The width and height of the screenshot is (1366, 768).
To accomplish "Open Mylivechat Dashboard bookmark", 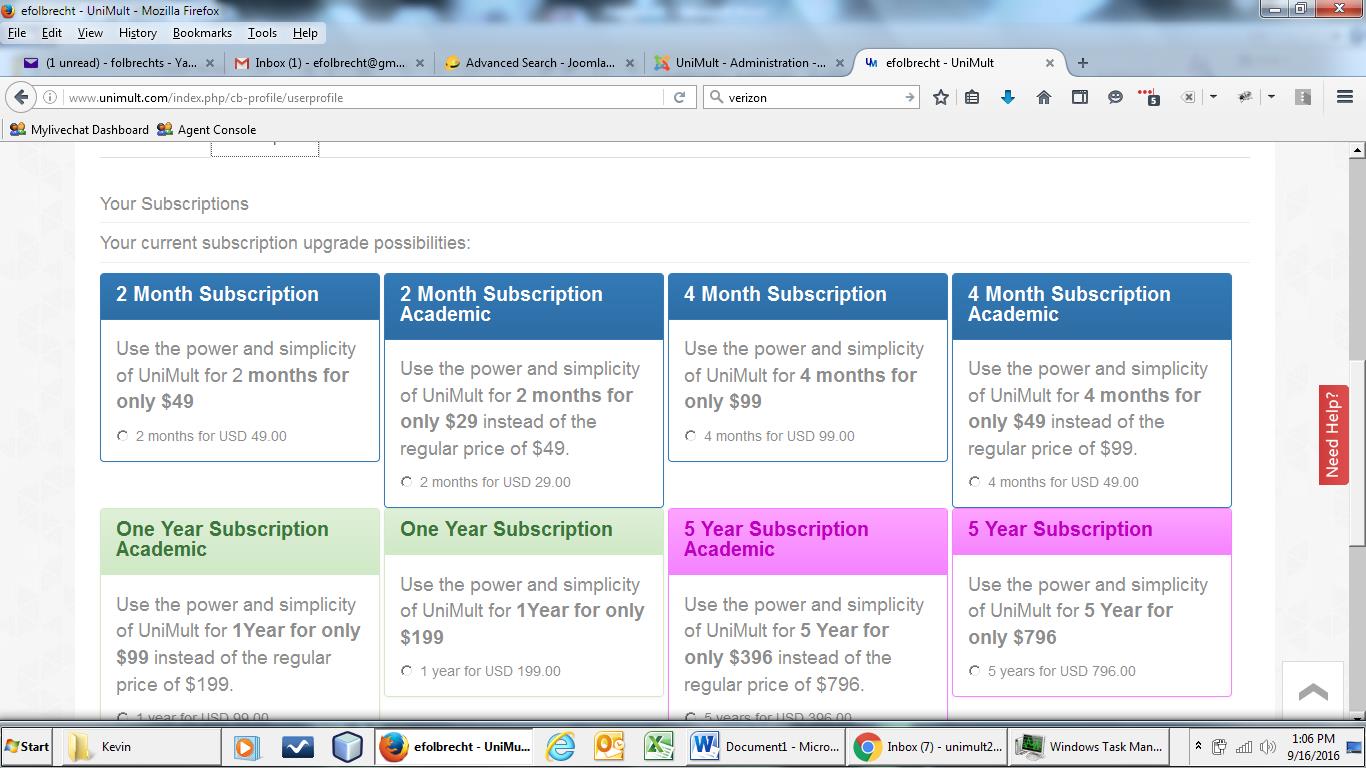I will tap(79, 129).
